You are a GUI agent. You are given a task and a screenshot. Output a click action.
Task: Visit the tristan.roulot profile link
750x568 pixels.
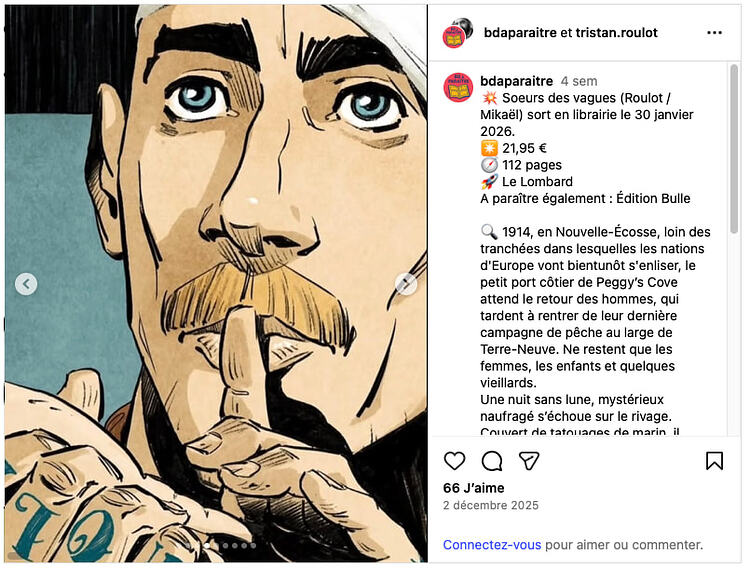[617, 32]
